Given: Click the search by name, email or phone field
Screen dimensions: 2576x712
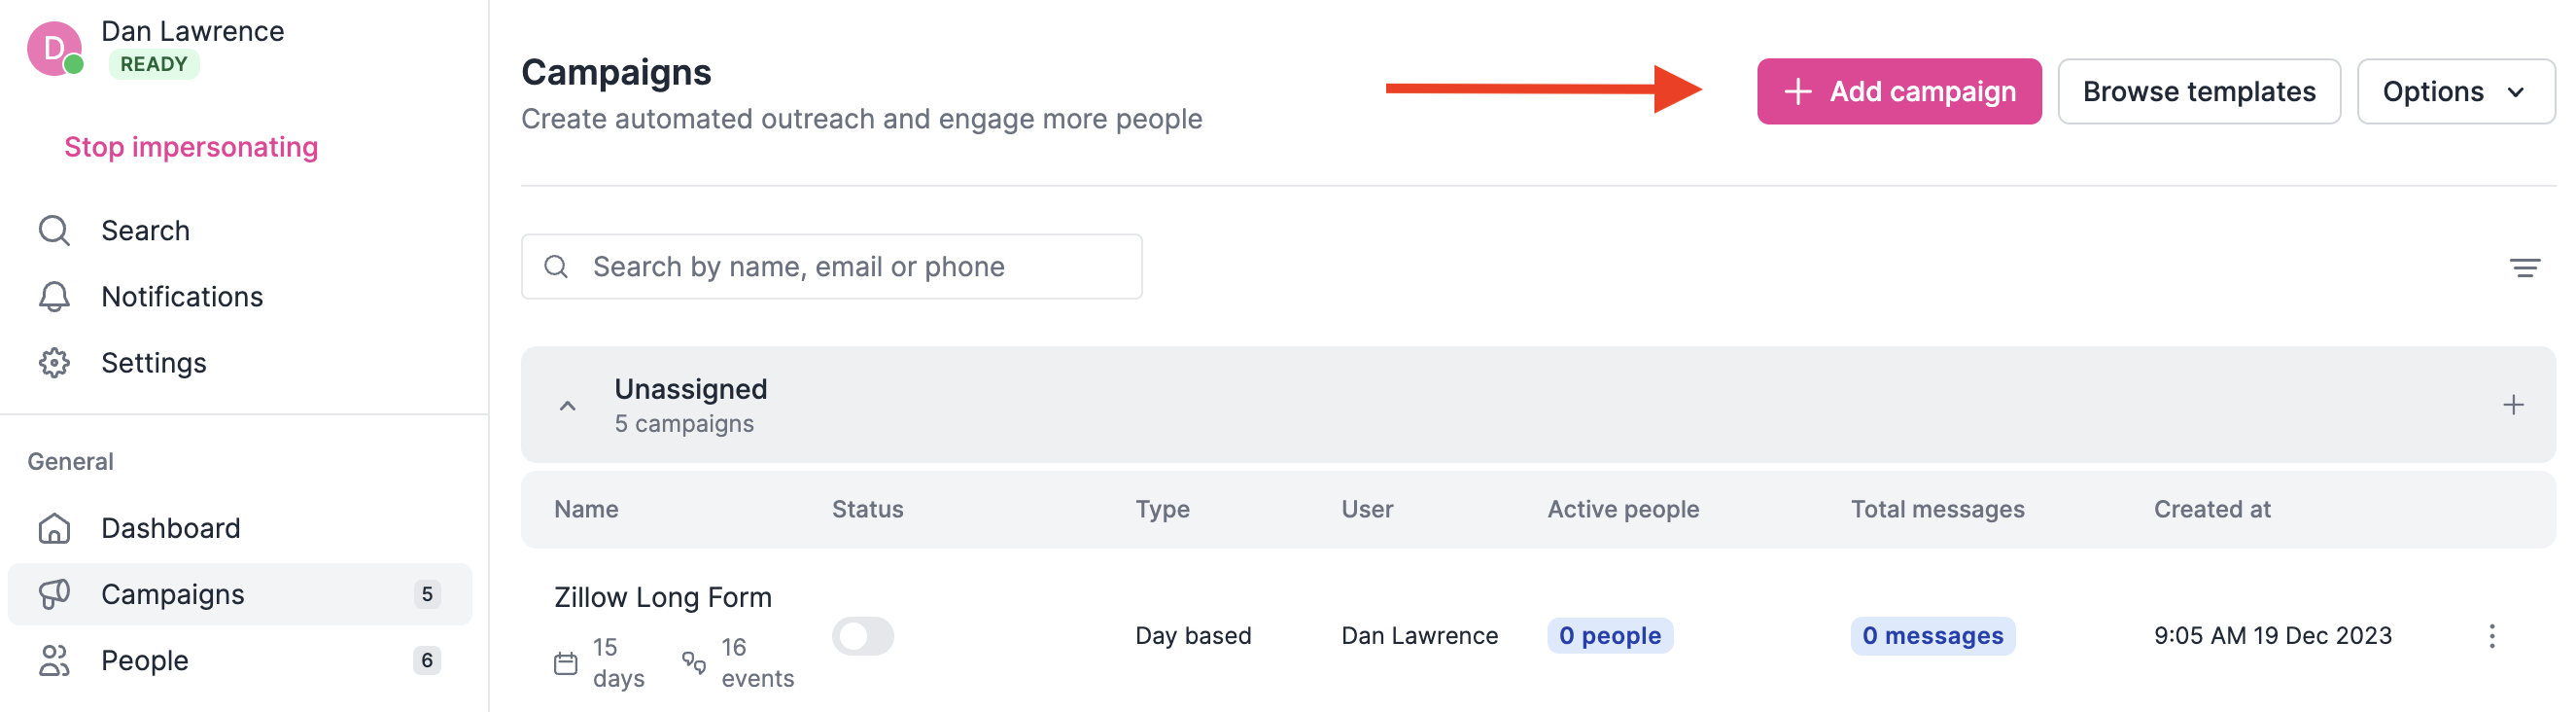Looking at the screenshot, I should [x=830, y=266].
